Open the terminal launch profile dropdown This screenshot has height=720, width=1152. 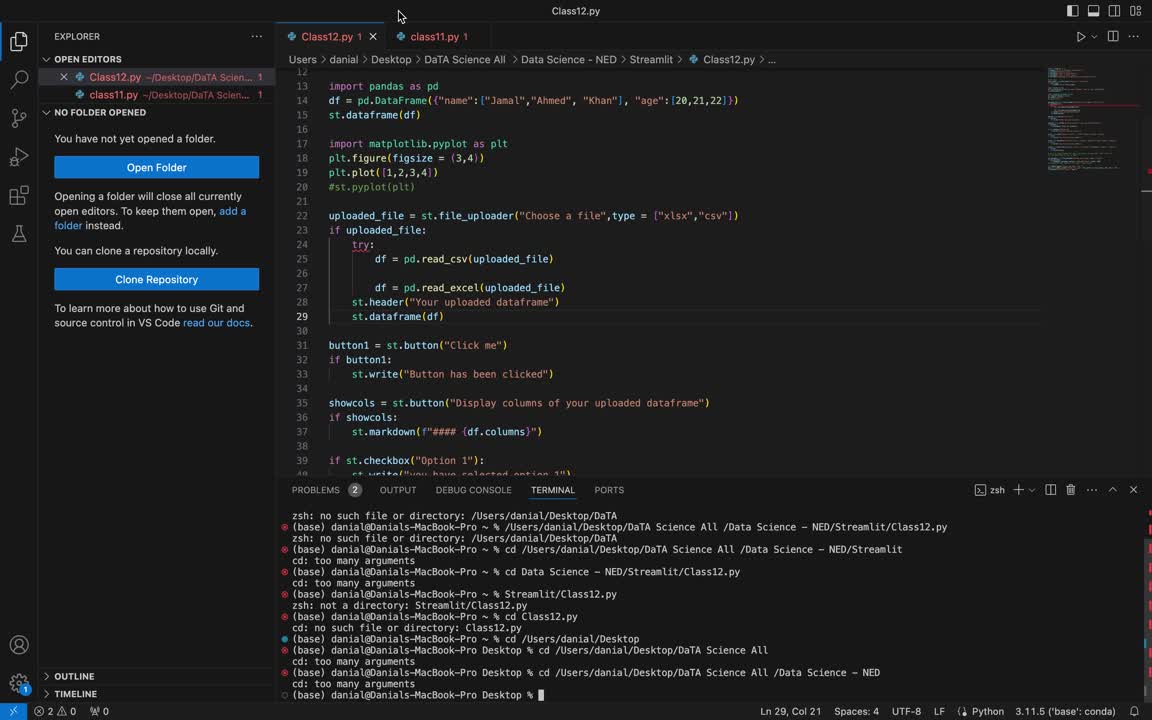click(x=1032, y=490)
